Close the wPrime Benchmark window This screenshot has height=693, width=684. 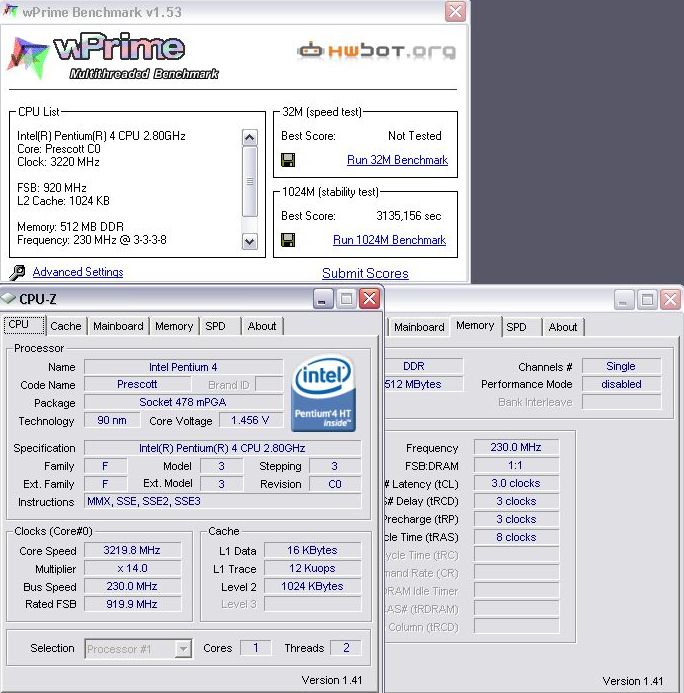(455, 11)
